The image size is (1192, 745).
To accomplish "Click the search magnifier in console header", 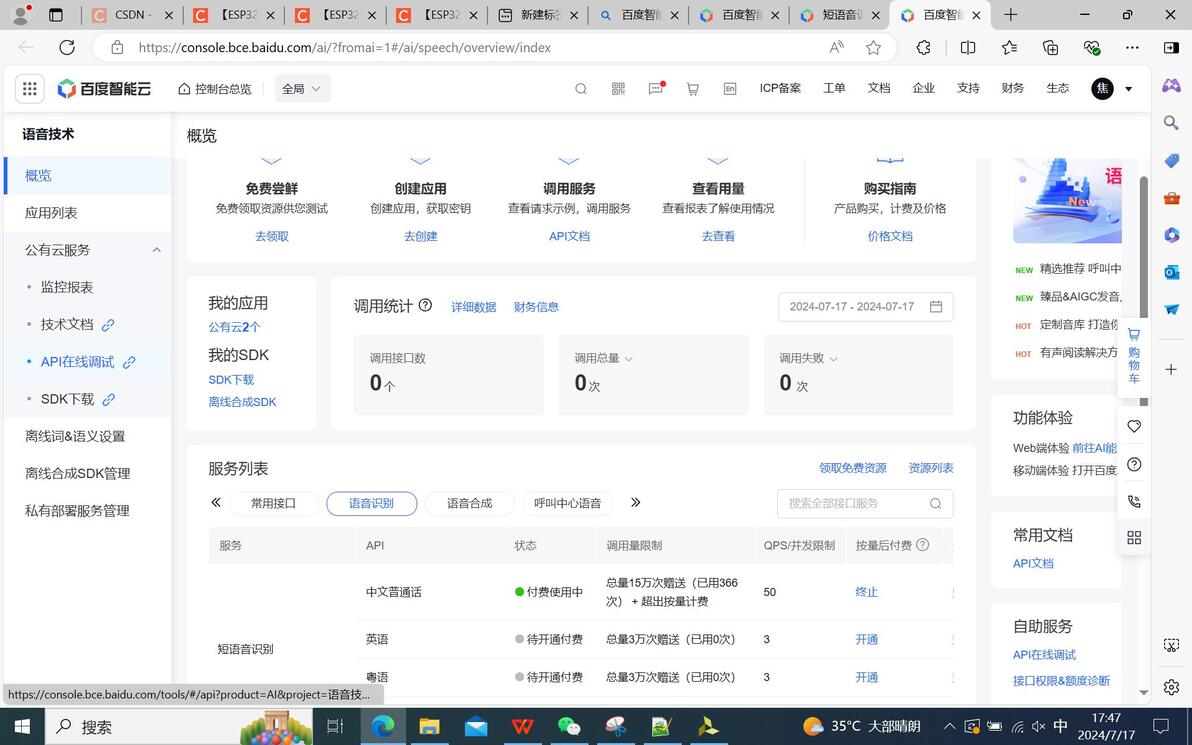I will pos(581,89).
